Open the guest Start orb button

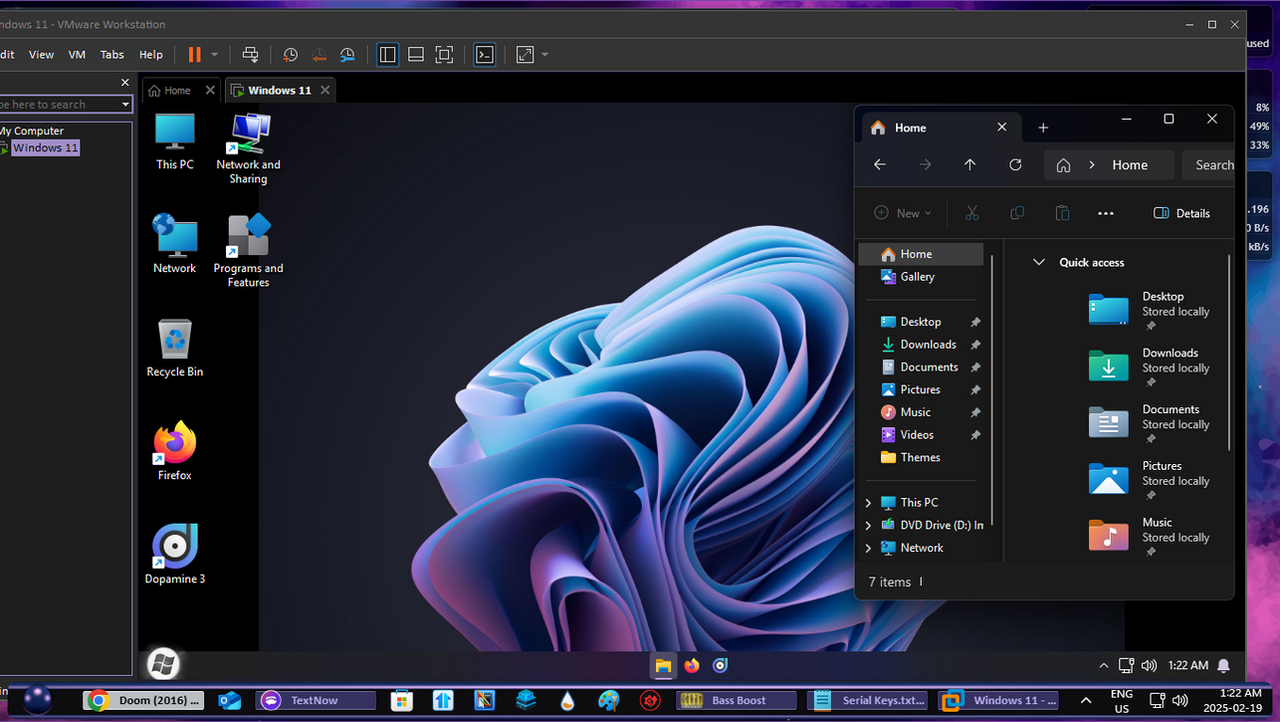click(163, 664)
